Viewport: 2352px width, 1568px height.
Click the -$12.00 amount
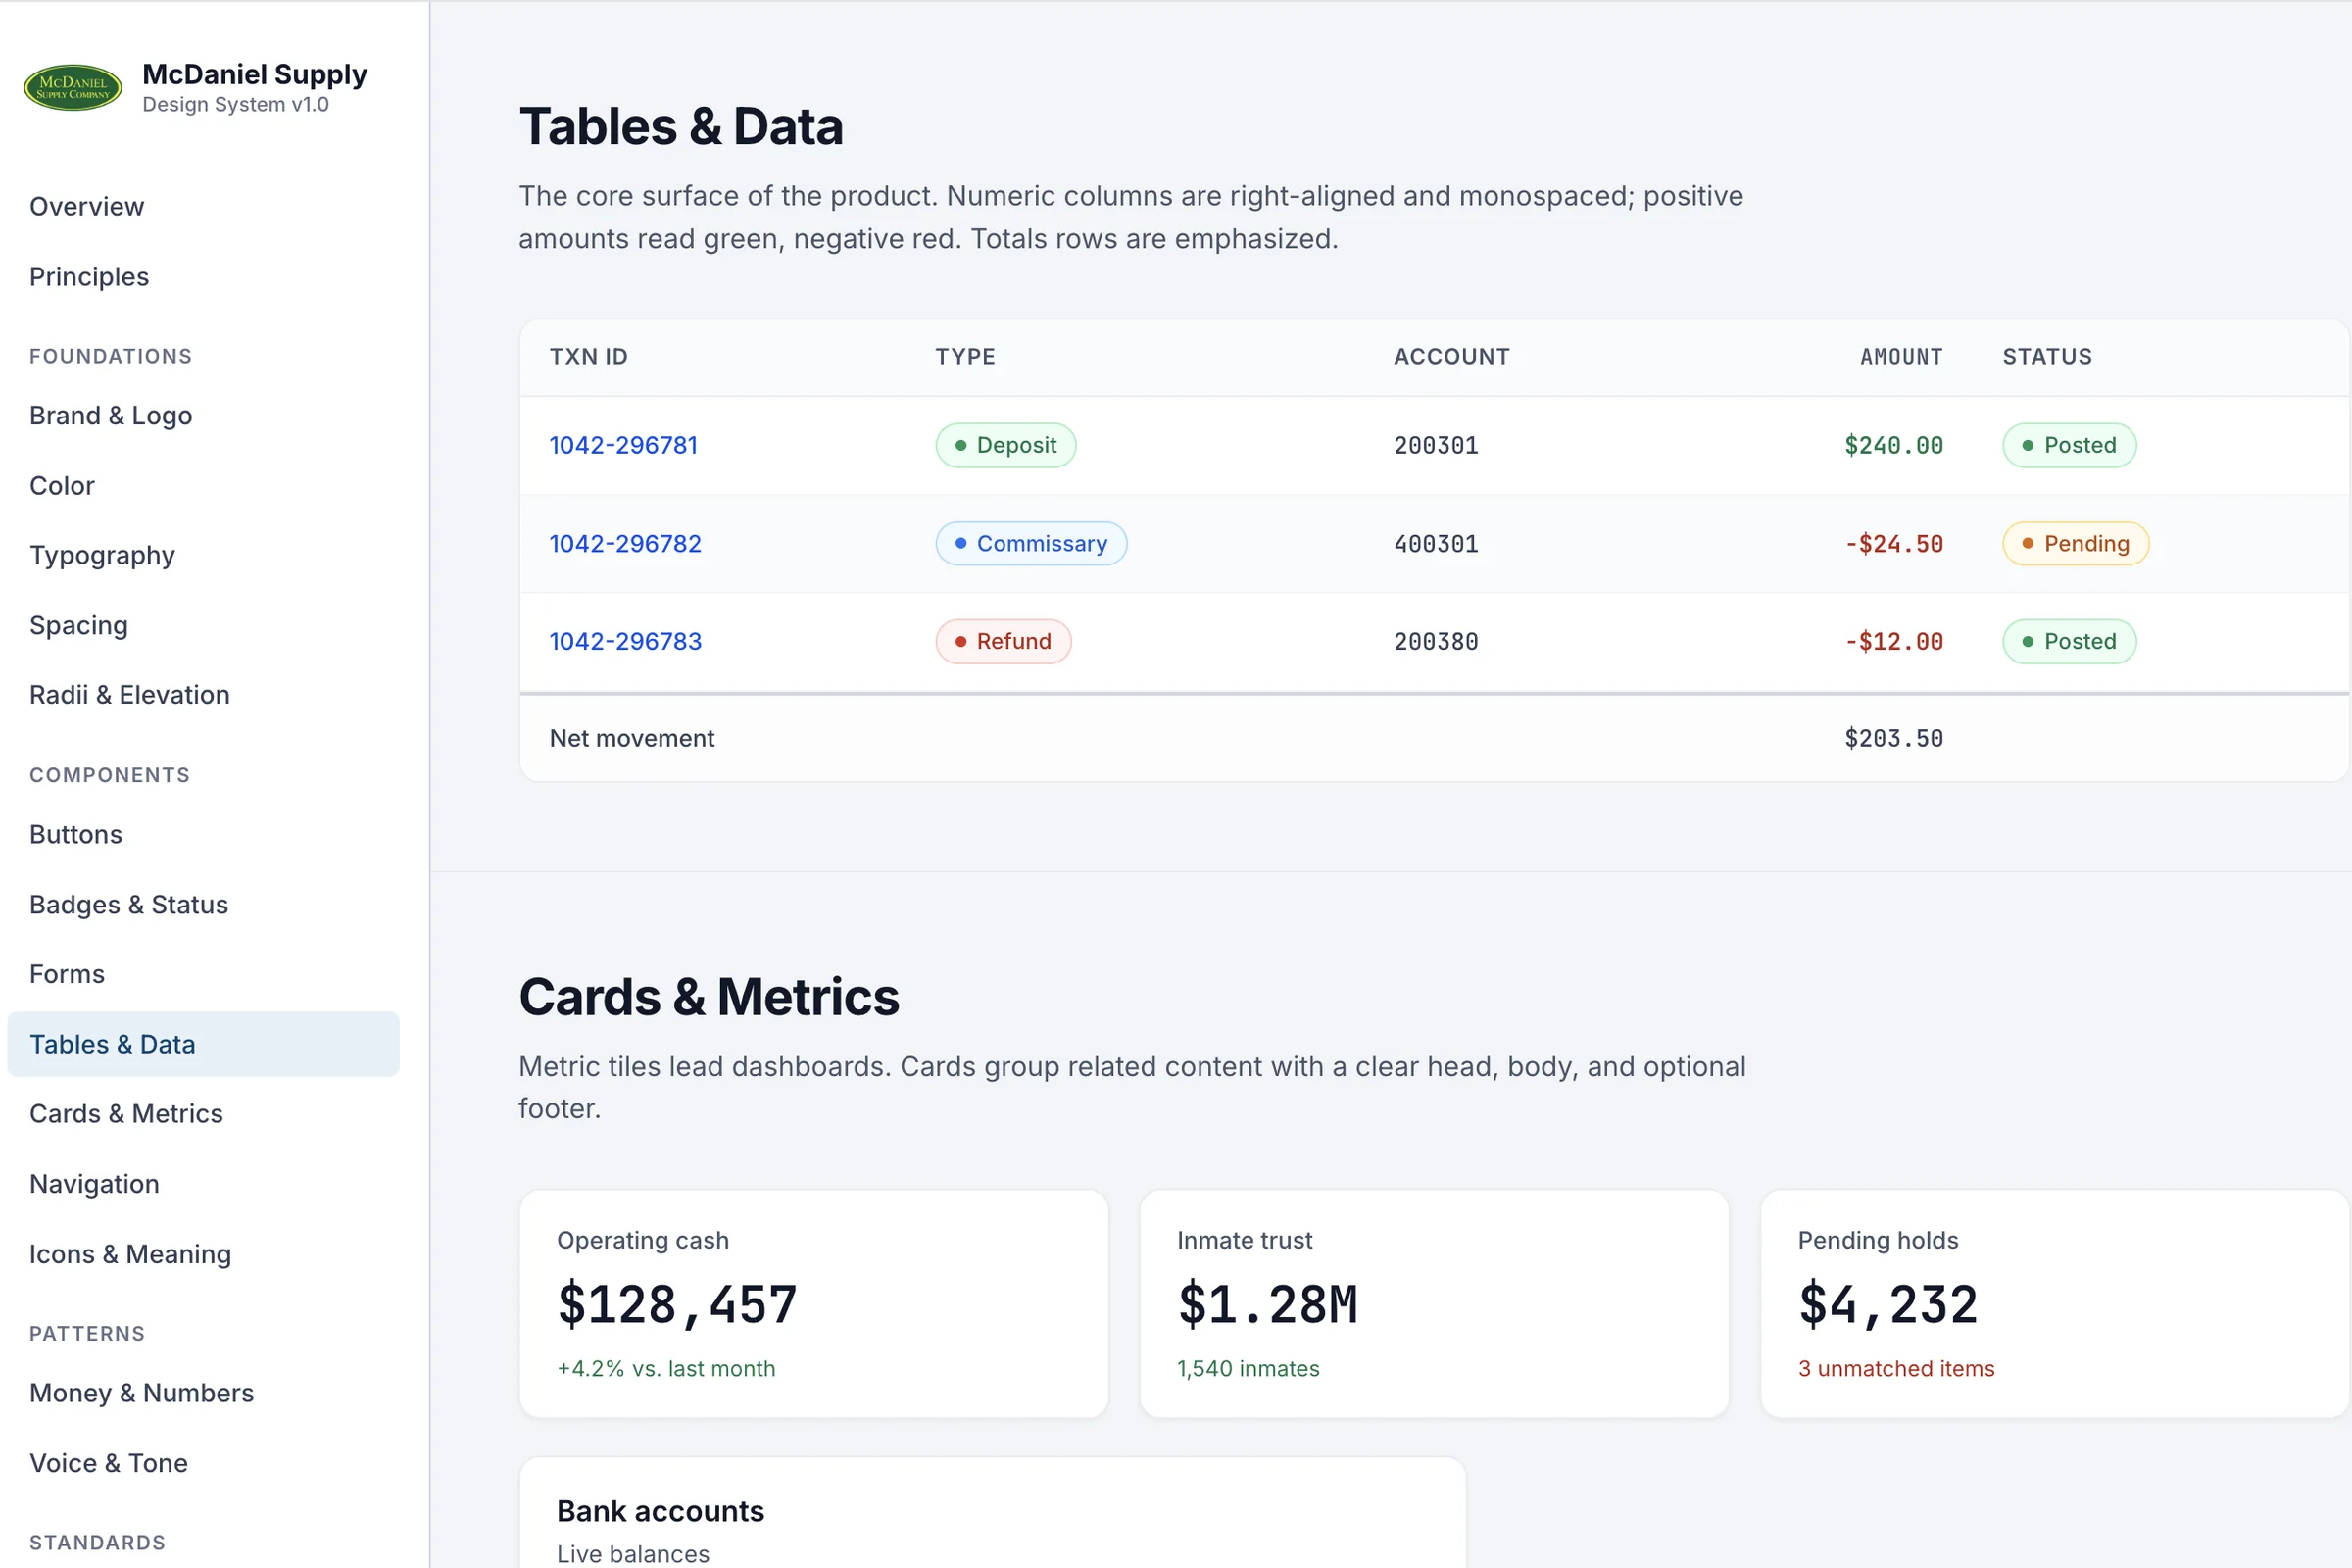click(x=1894, y=641)
